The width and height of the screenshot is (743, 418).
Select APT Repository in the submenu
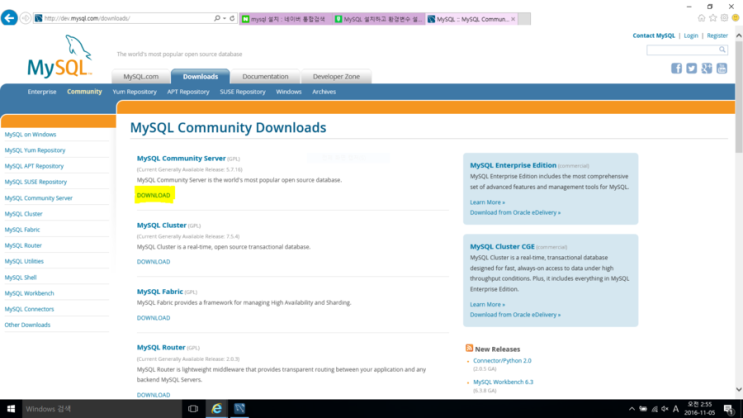point(188,91)
